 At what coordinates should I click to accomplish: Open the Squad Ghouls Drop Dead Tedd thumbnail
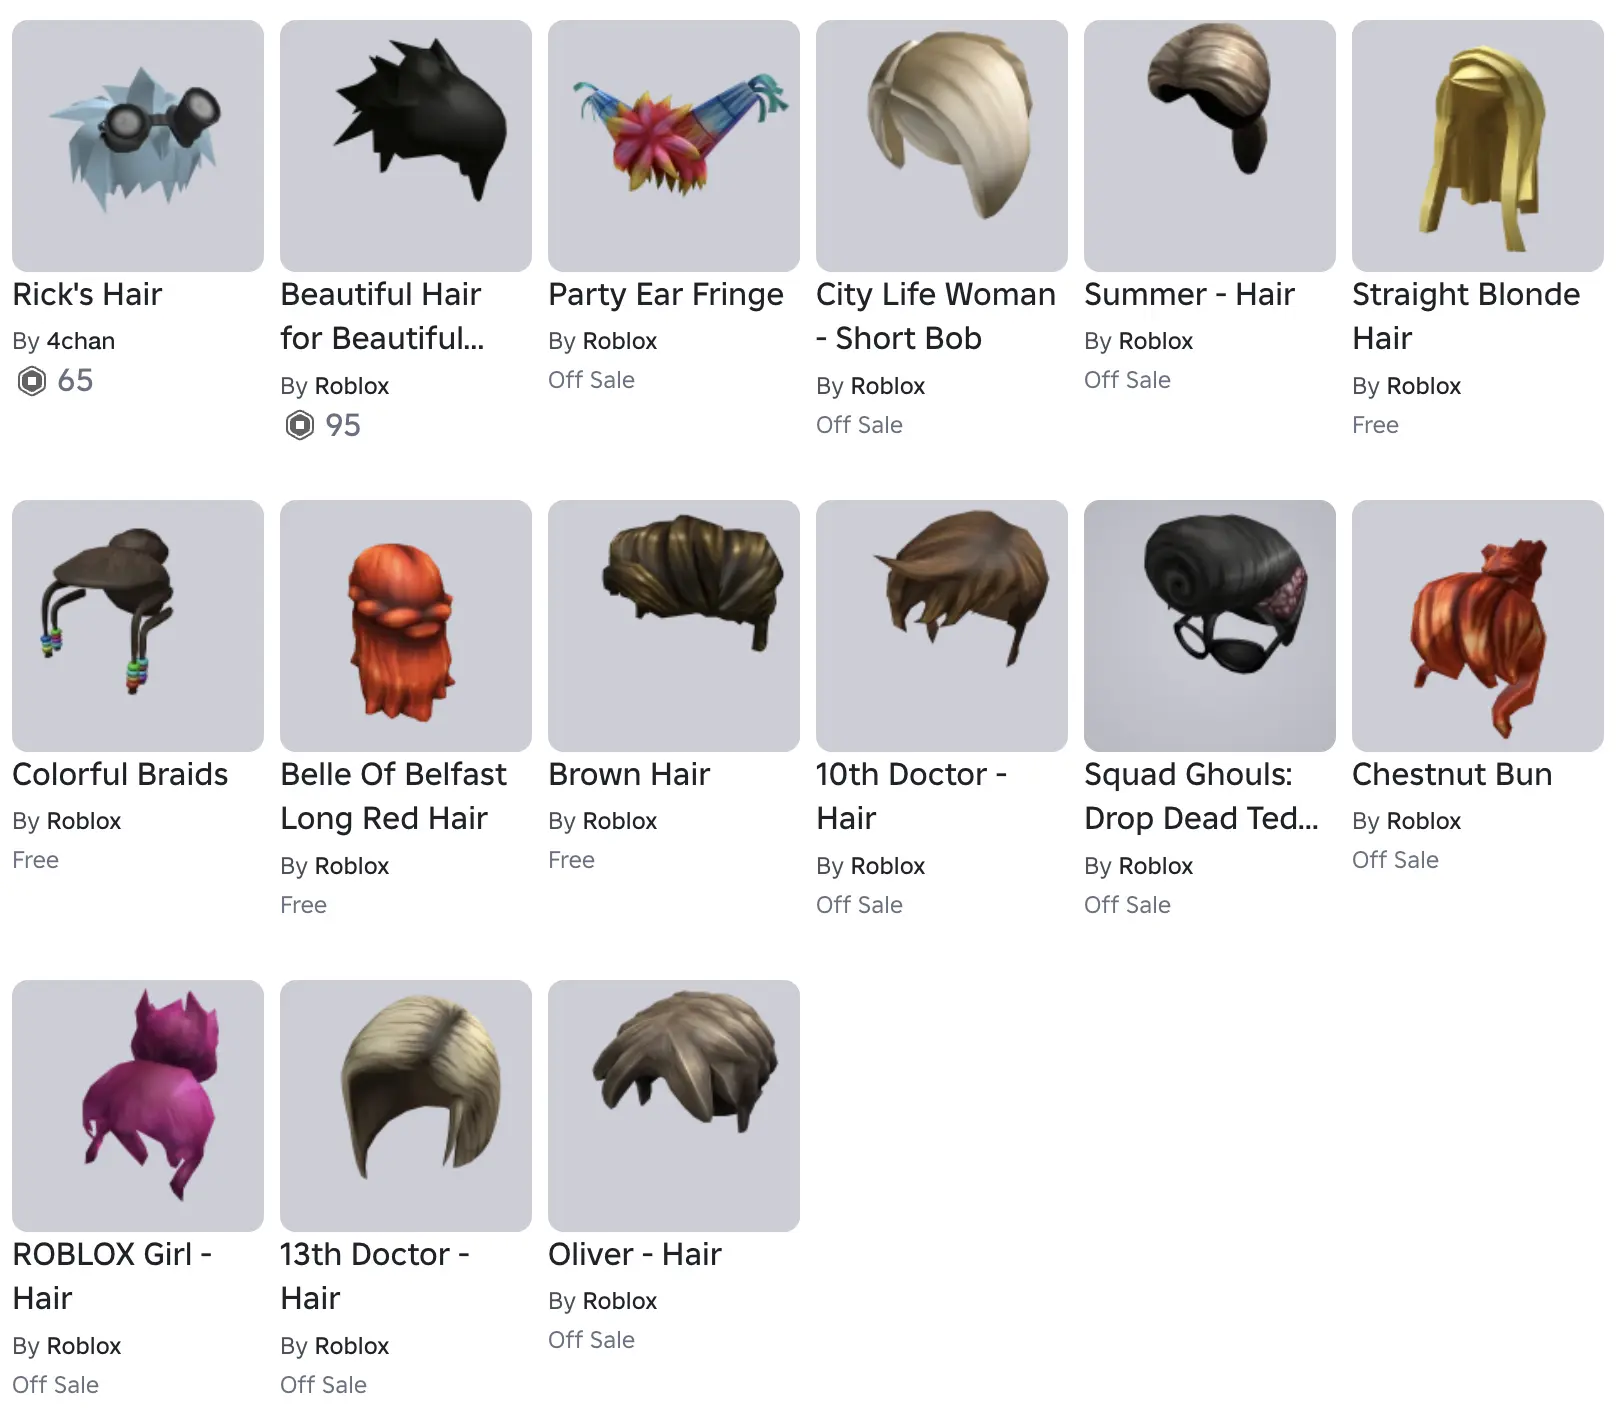[x=1210, y=626]
